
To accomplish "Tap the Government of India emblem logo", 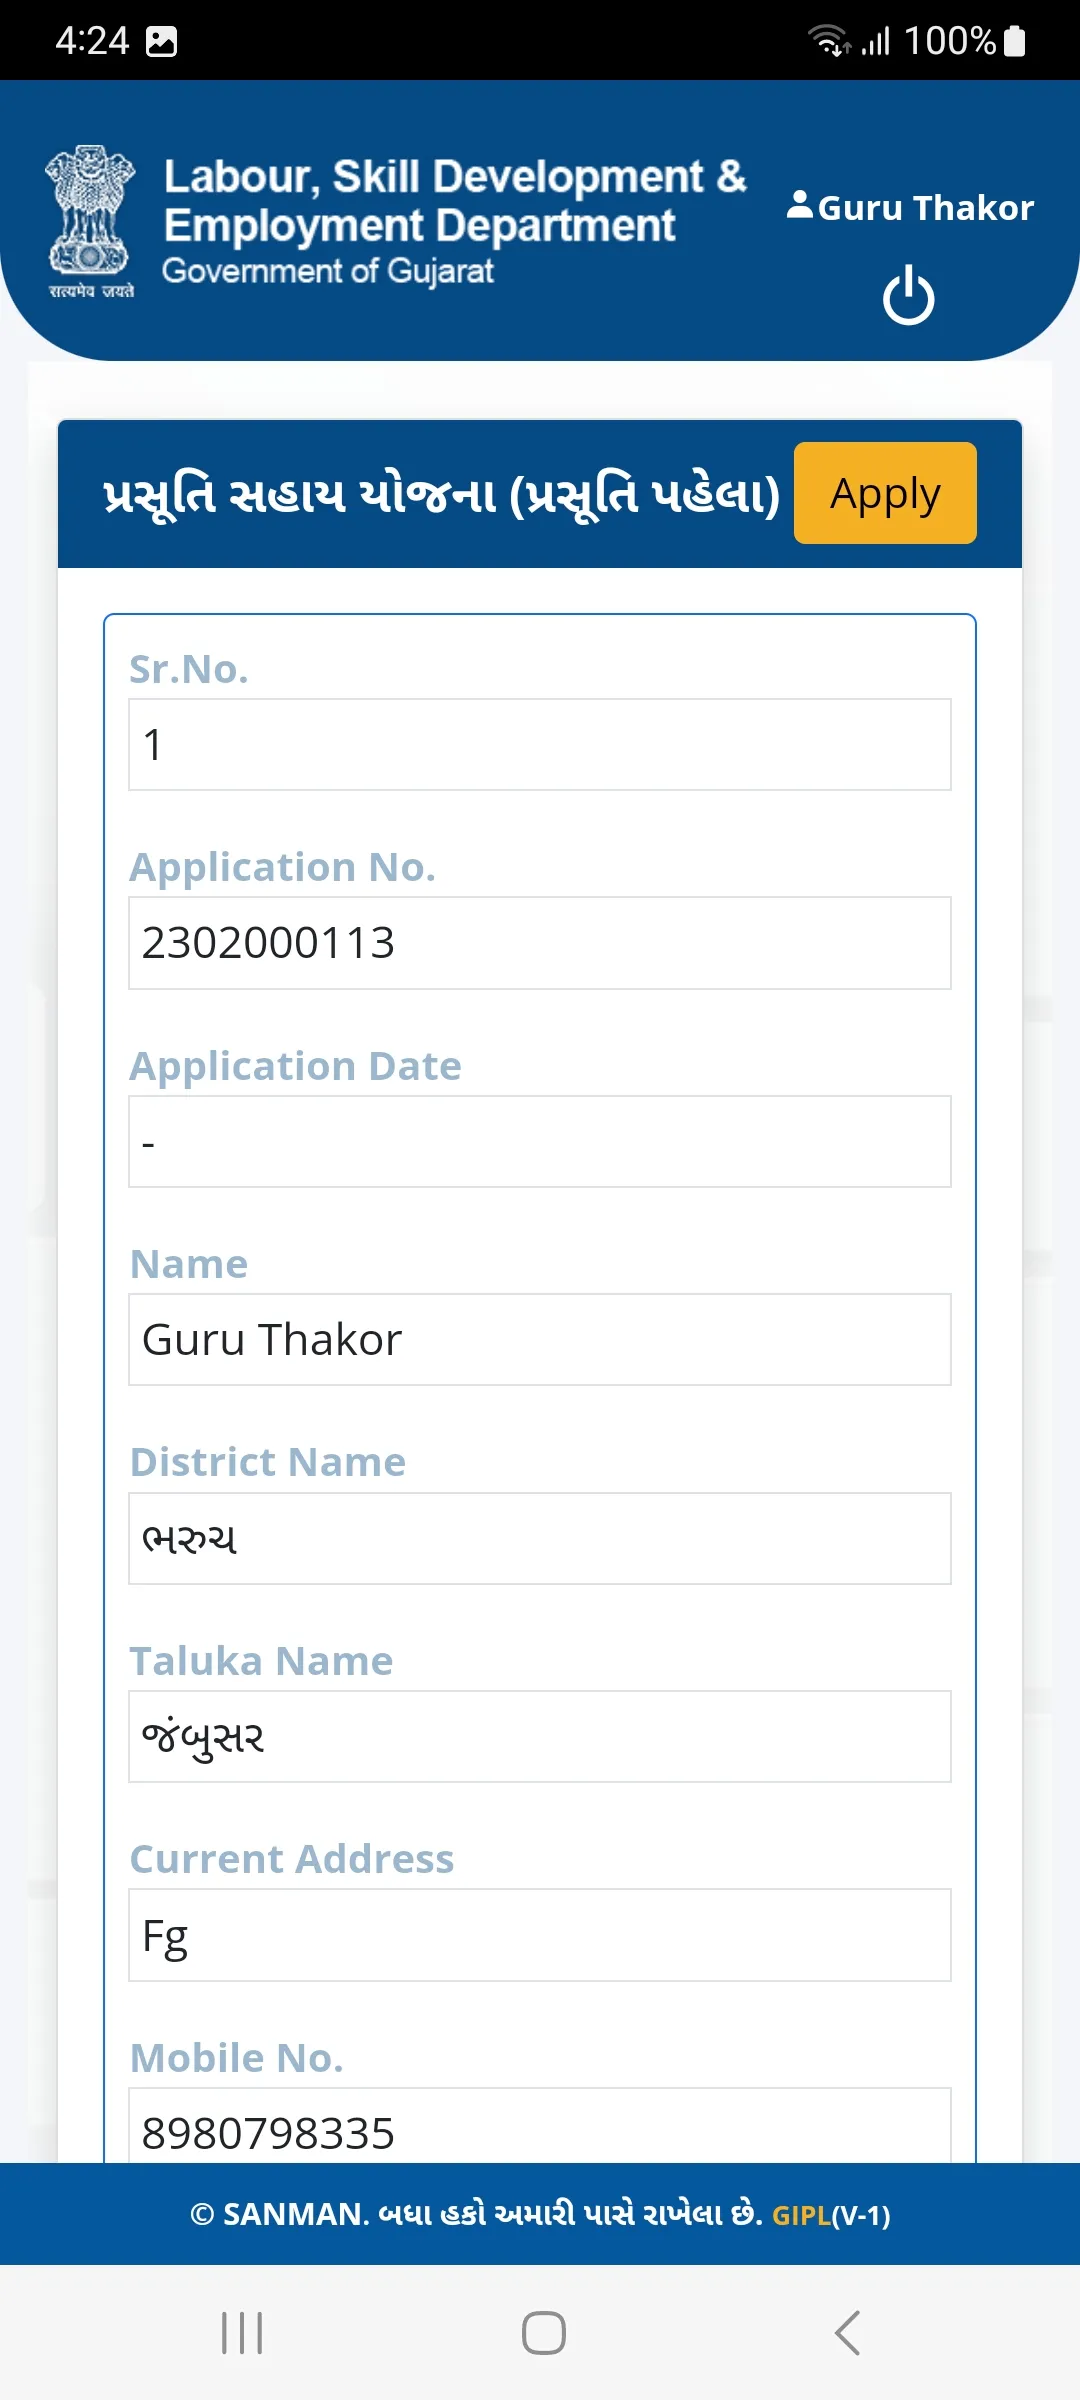I will pos(90,222).
